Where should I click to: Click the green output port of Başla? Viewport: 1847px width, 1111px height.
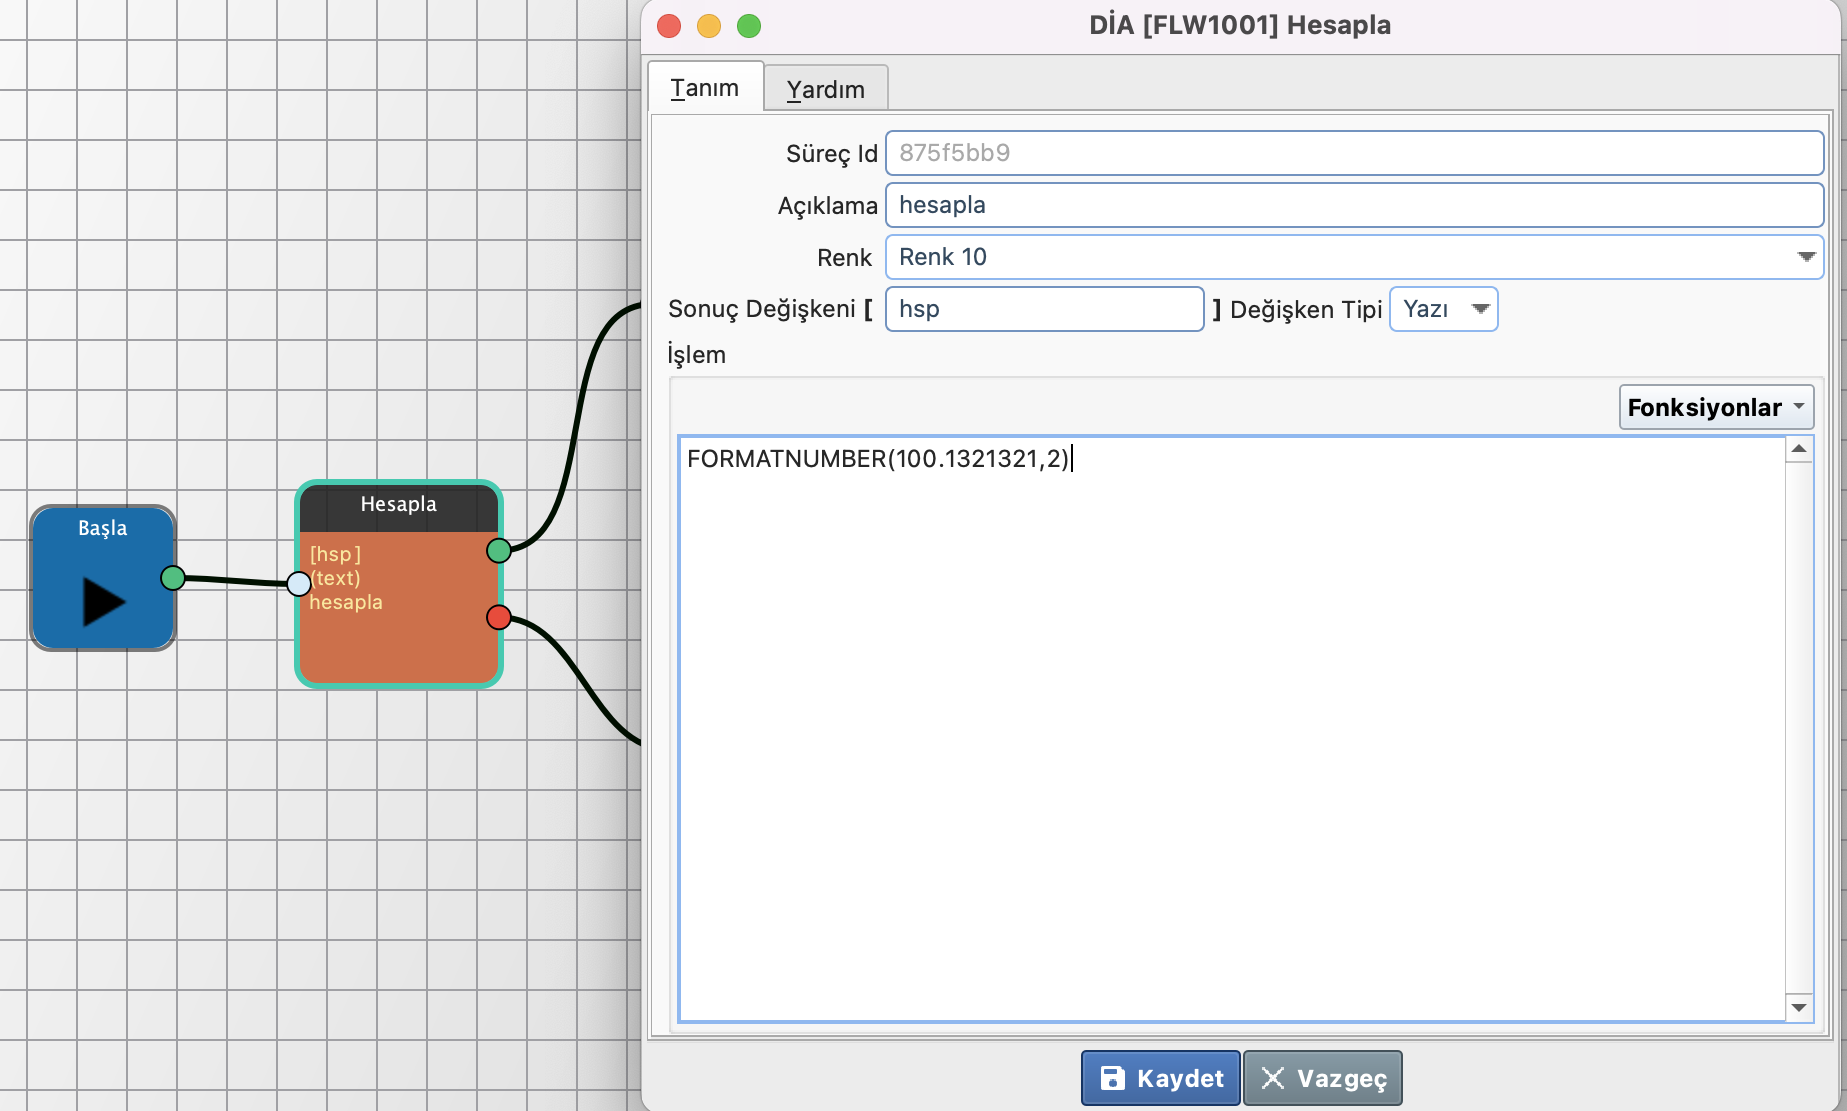point(173,577)
